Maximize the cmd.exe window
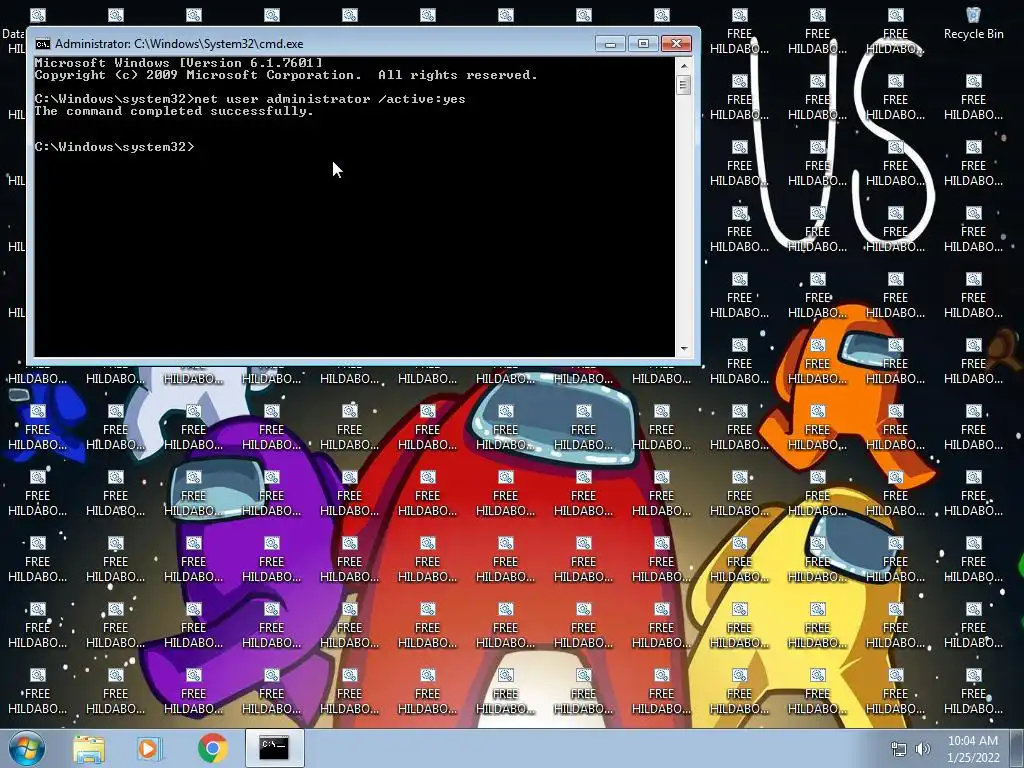 click(x=643, y=44)
